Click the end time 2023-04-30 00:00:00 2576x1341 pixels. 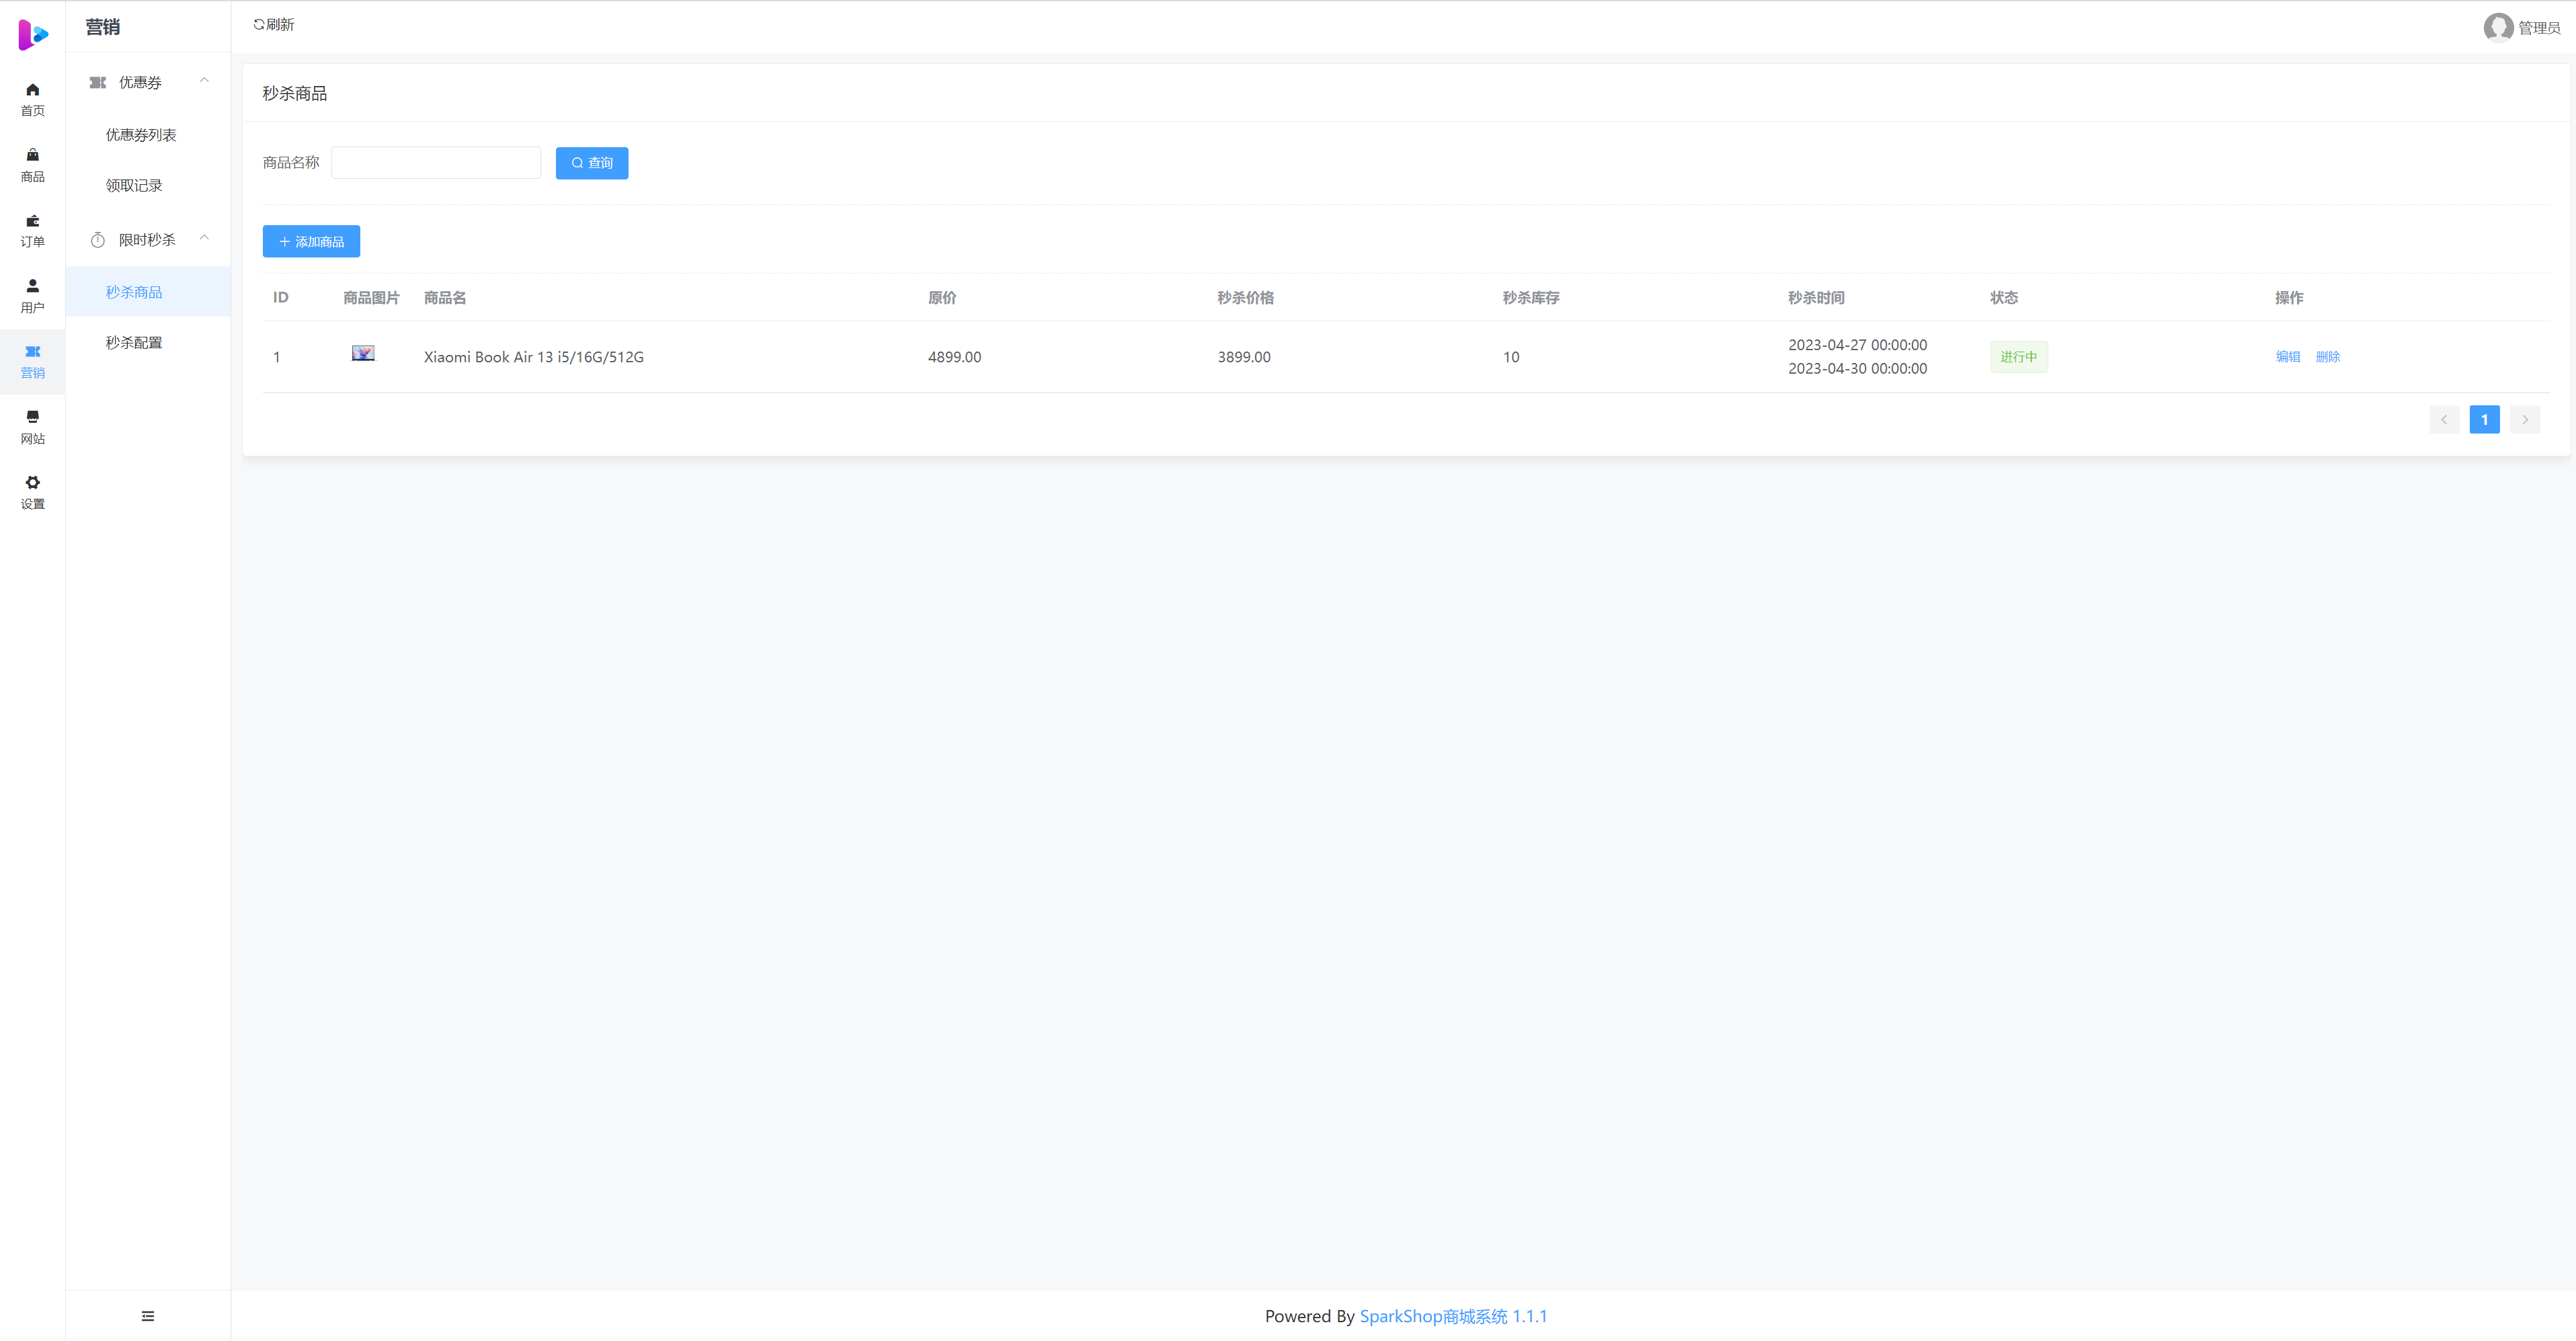pyautogui.click(x=1857, y=369)
